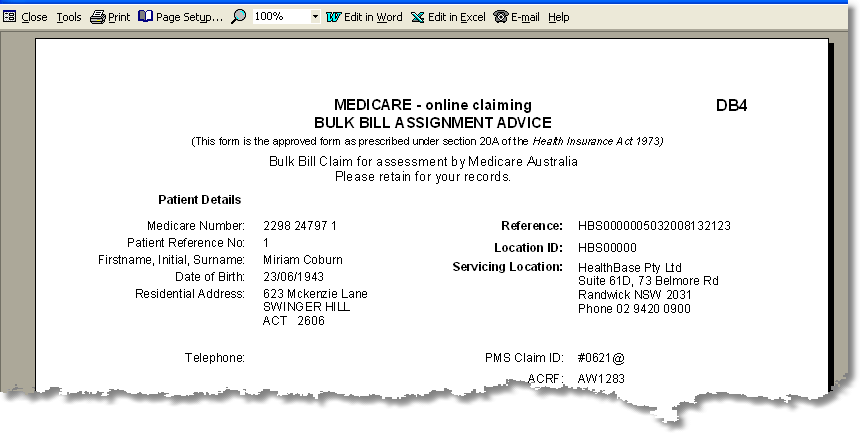Click the printer icon
This screenshot has height=435, width=860.
coord(97,17)
